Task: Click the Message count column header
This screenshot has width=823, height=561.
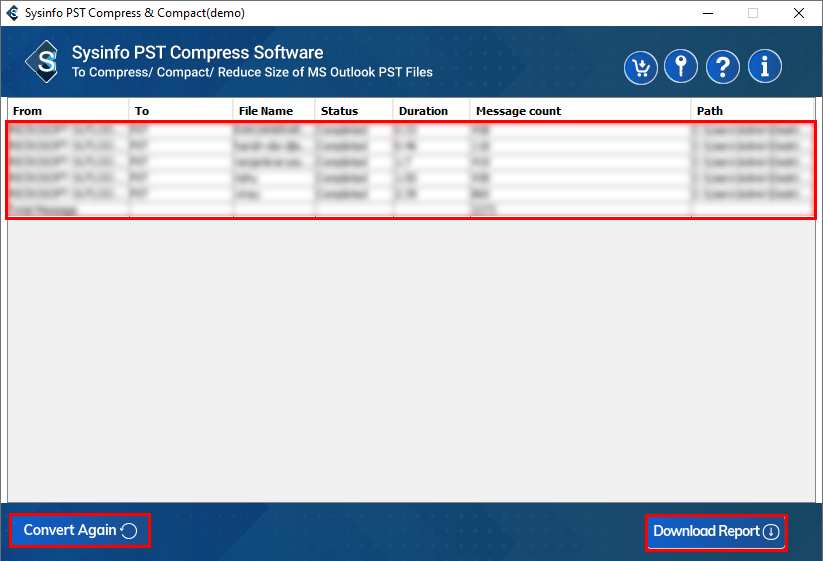Action: coord(580,111)
